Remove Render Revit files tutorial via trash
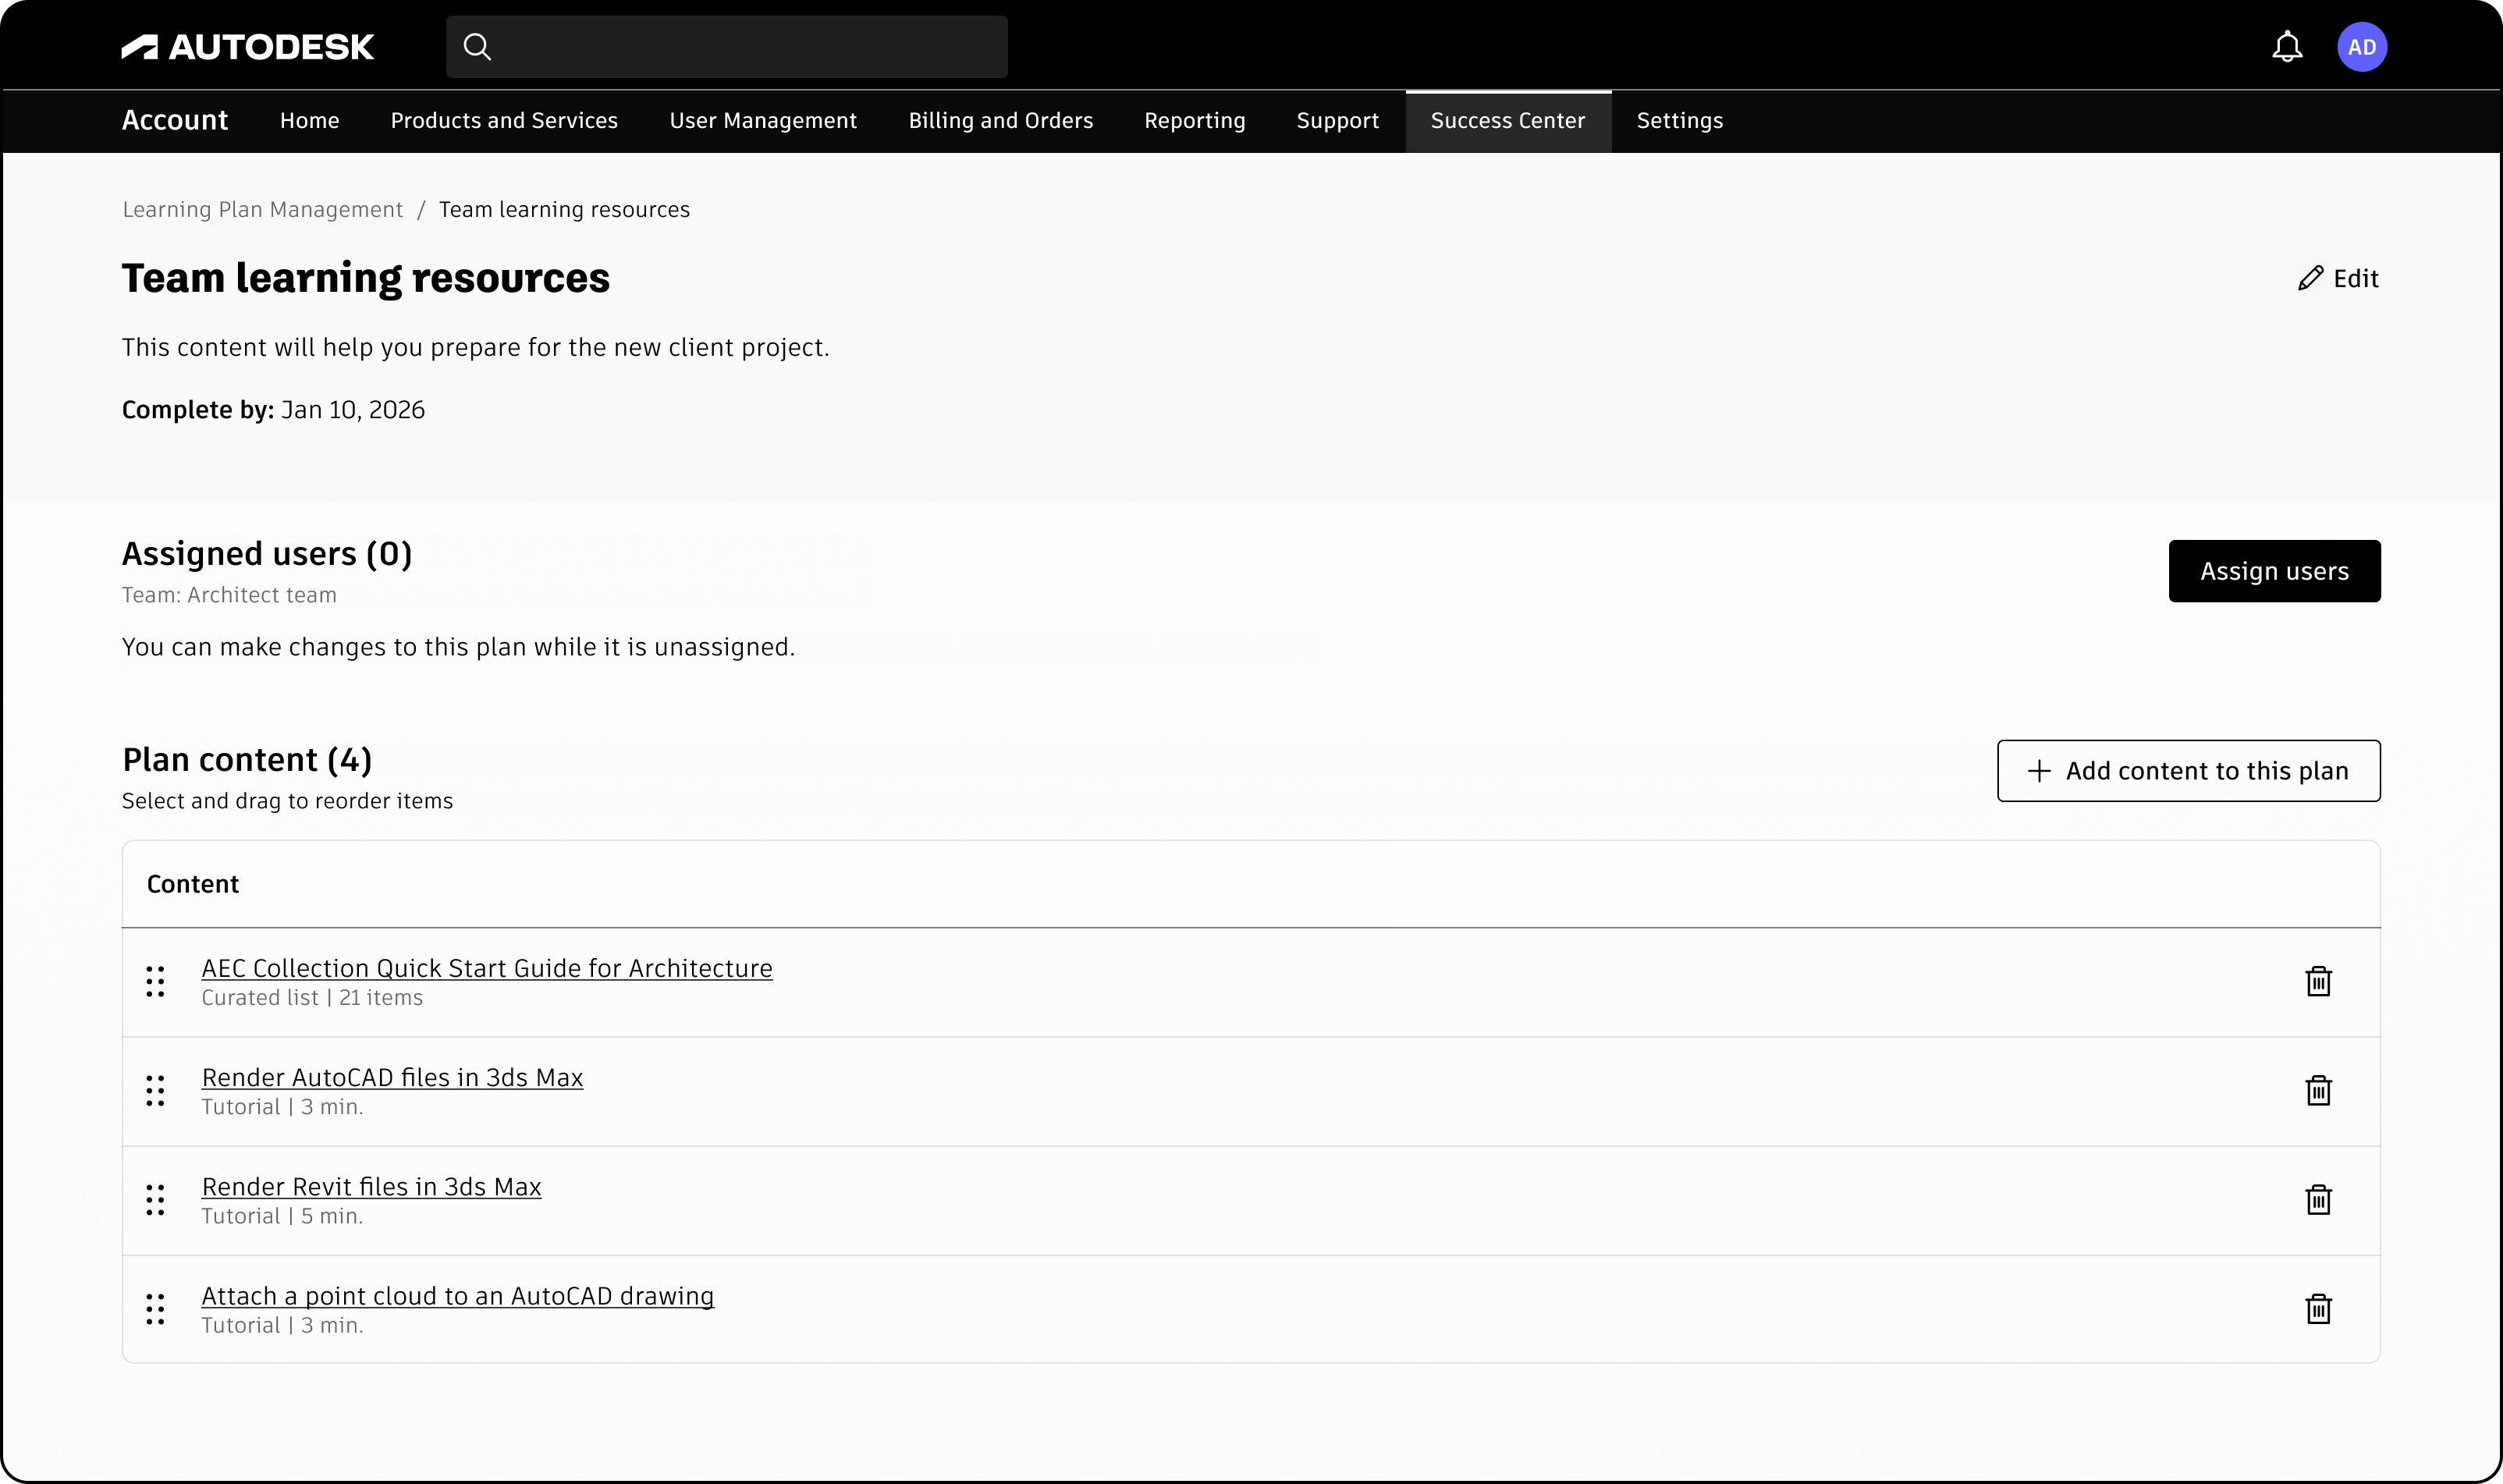This screenshot has width=2503, height=1484. 2317,1199
